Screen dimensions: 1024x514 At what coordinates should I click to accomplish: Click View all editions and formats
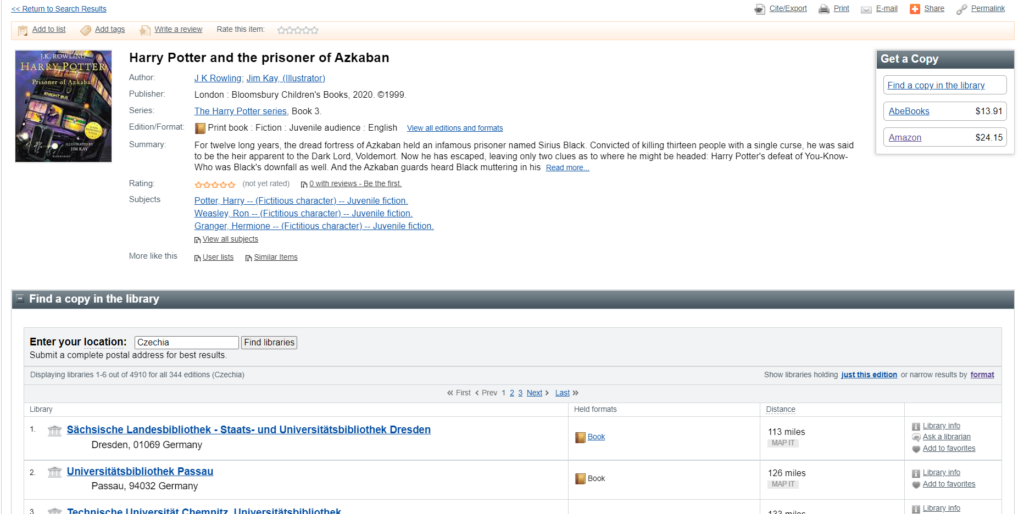(x=455, y=128)
